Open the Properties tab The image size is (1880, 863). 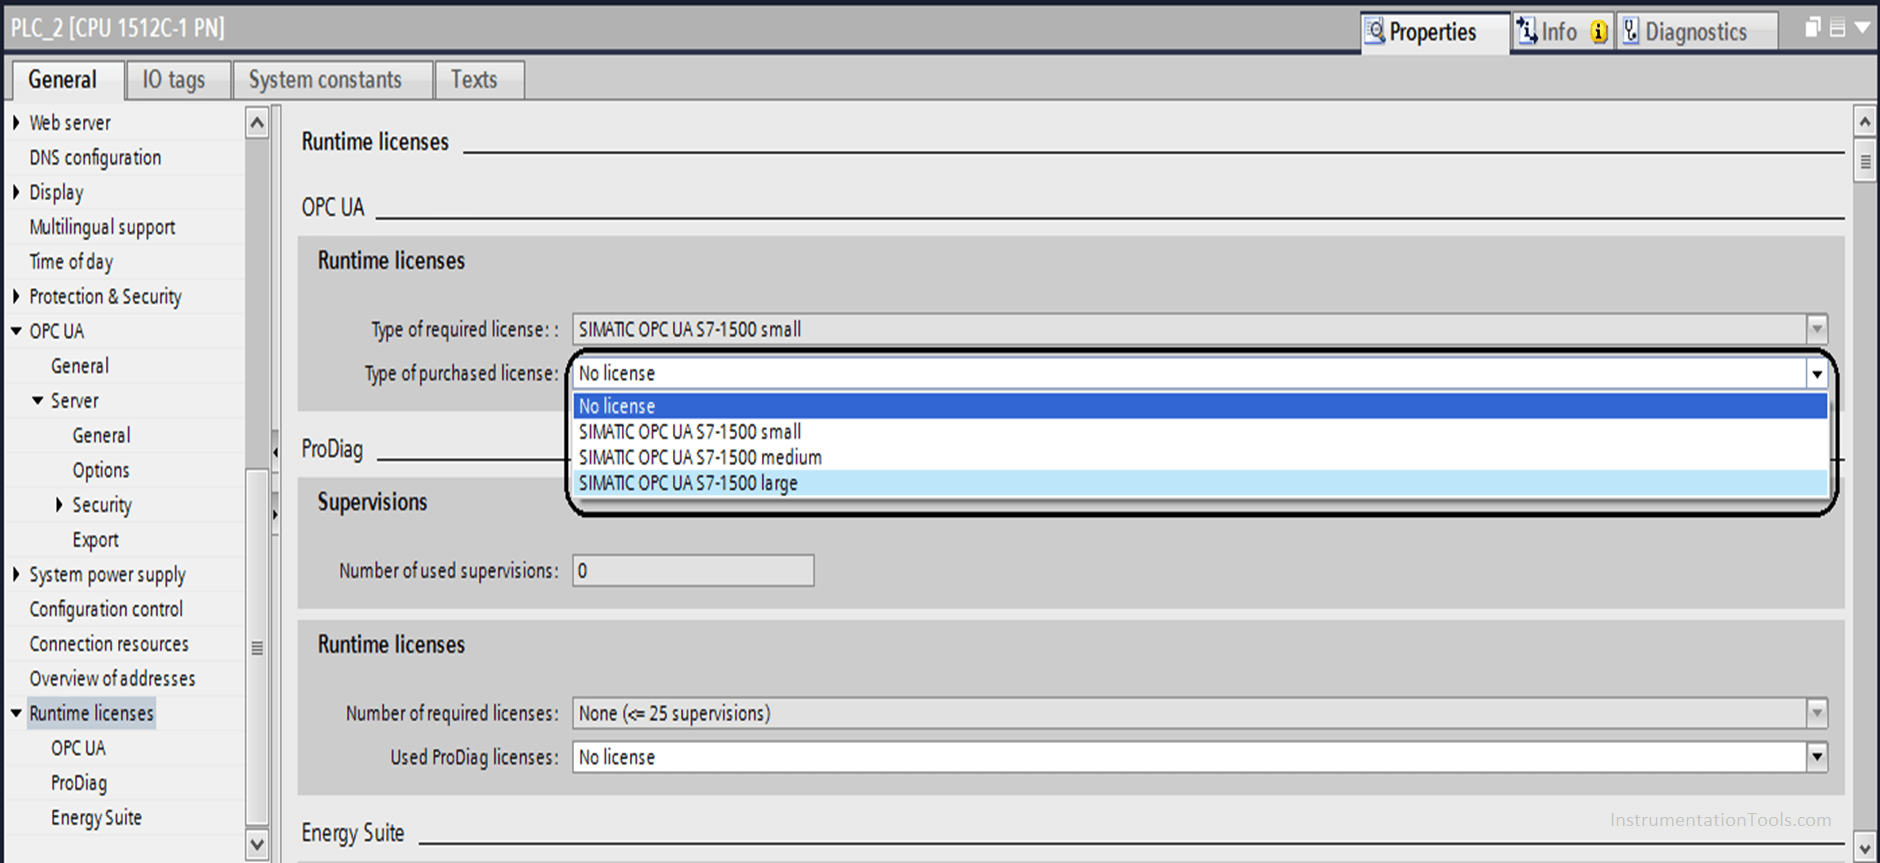(1434, 32)
